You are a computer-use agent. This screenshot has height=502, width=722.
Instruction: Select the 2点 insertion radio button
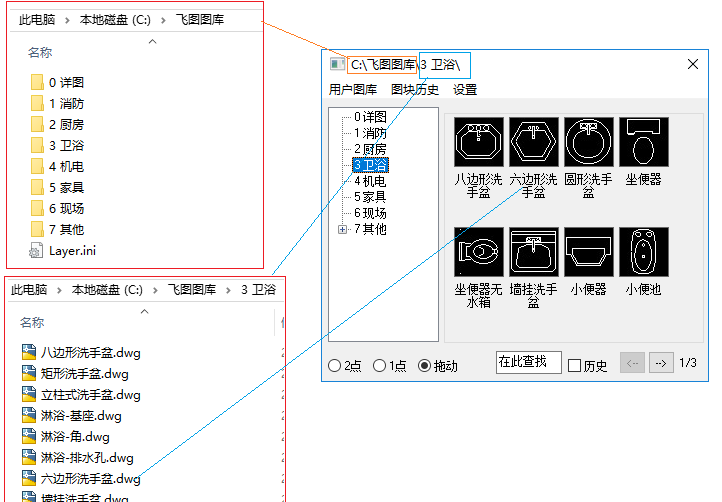334,366
